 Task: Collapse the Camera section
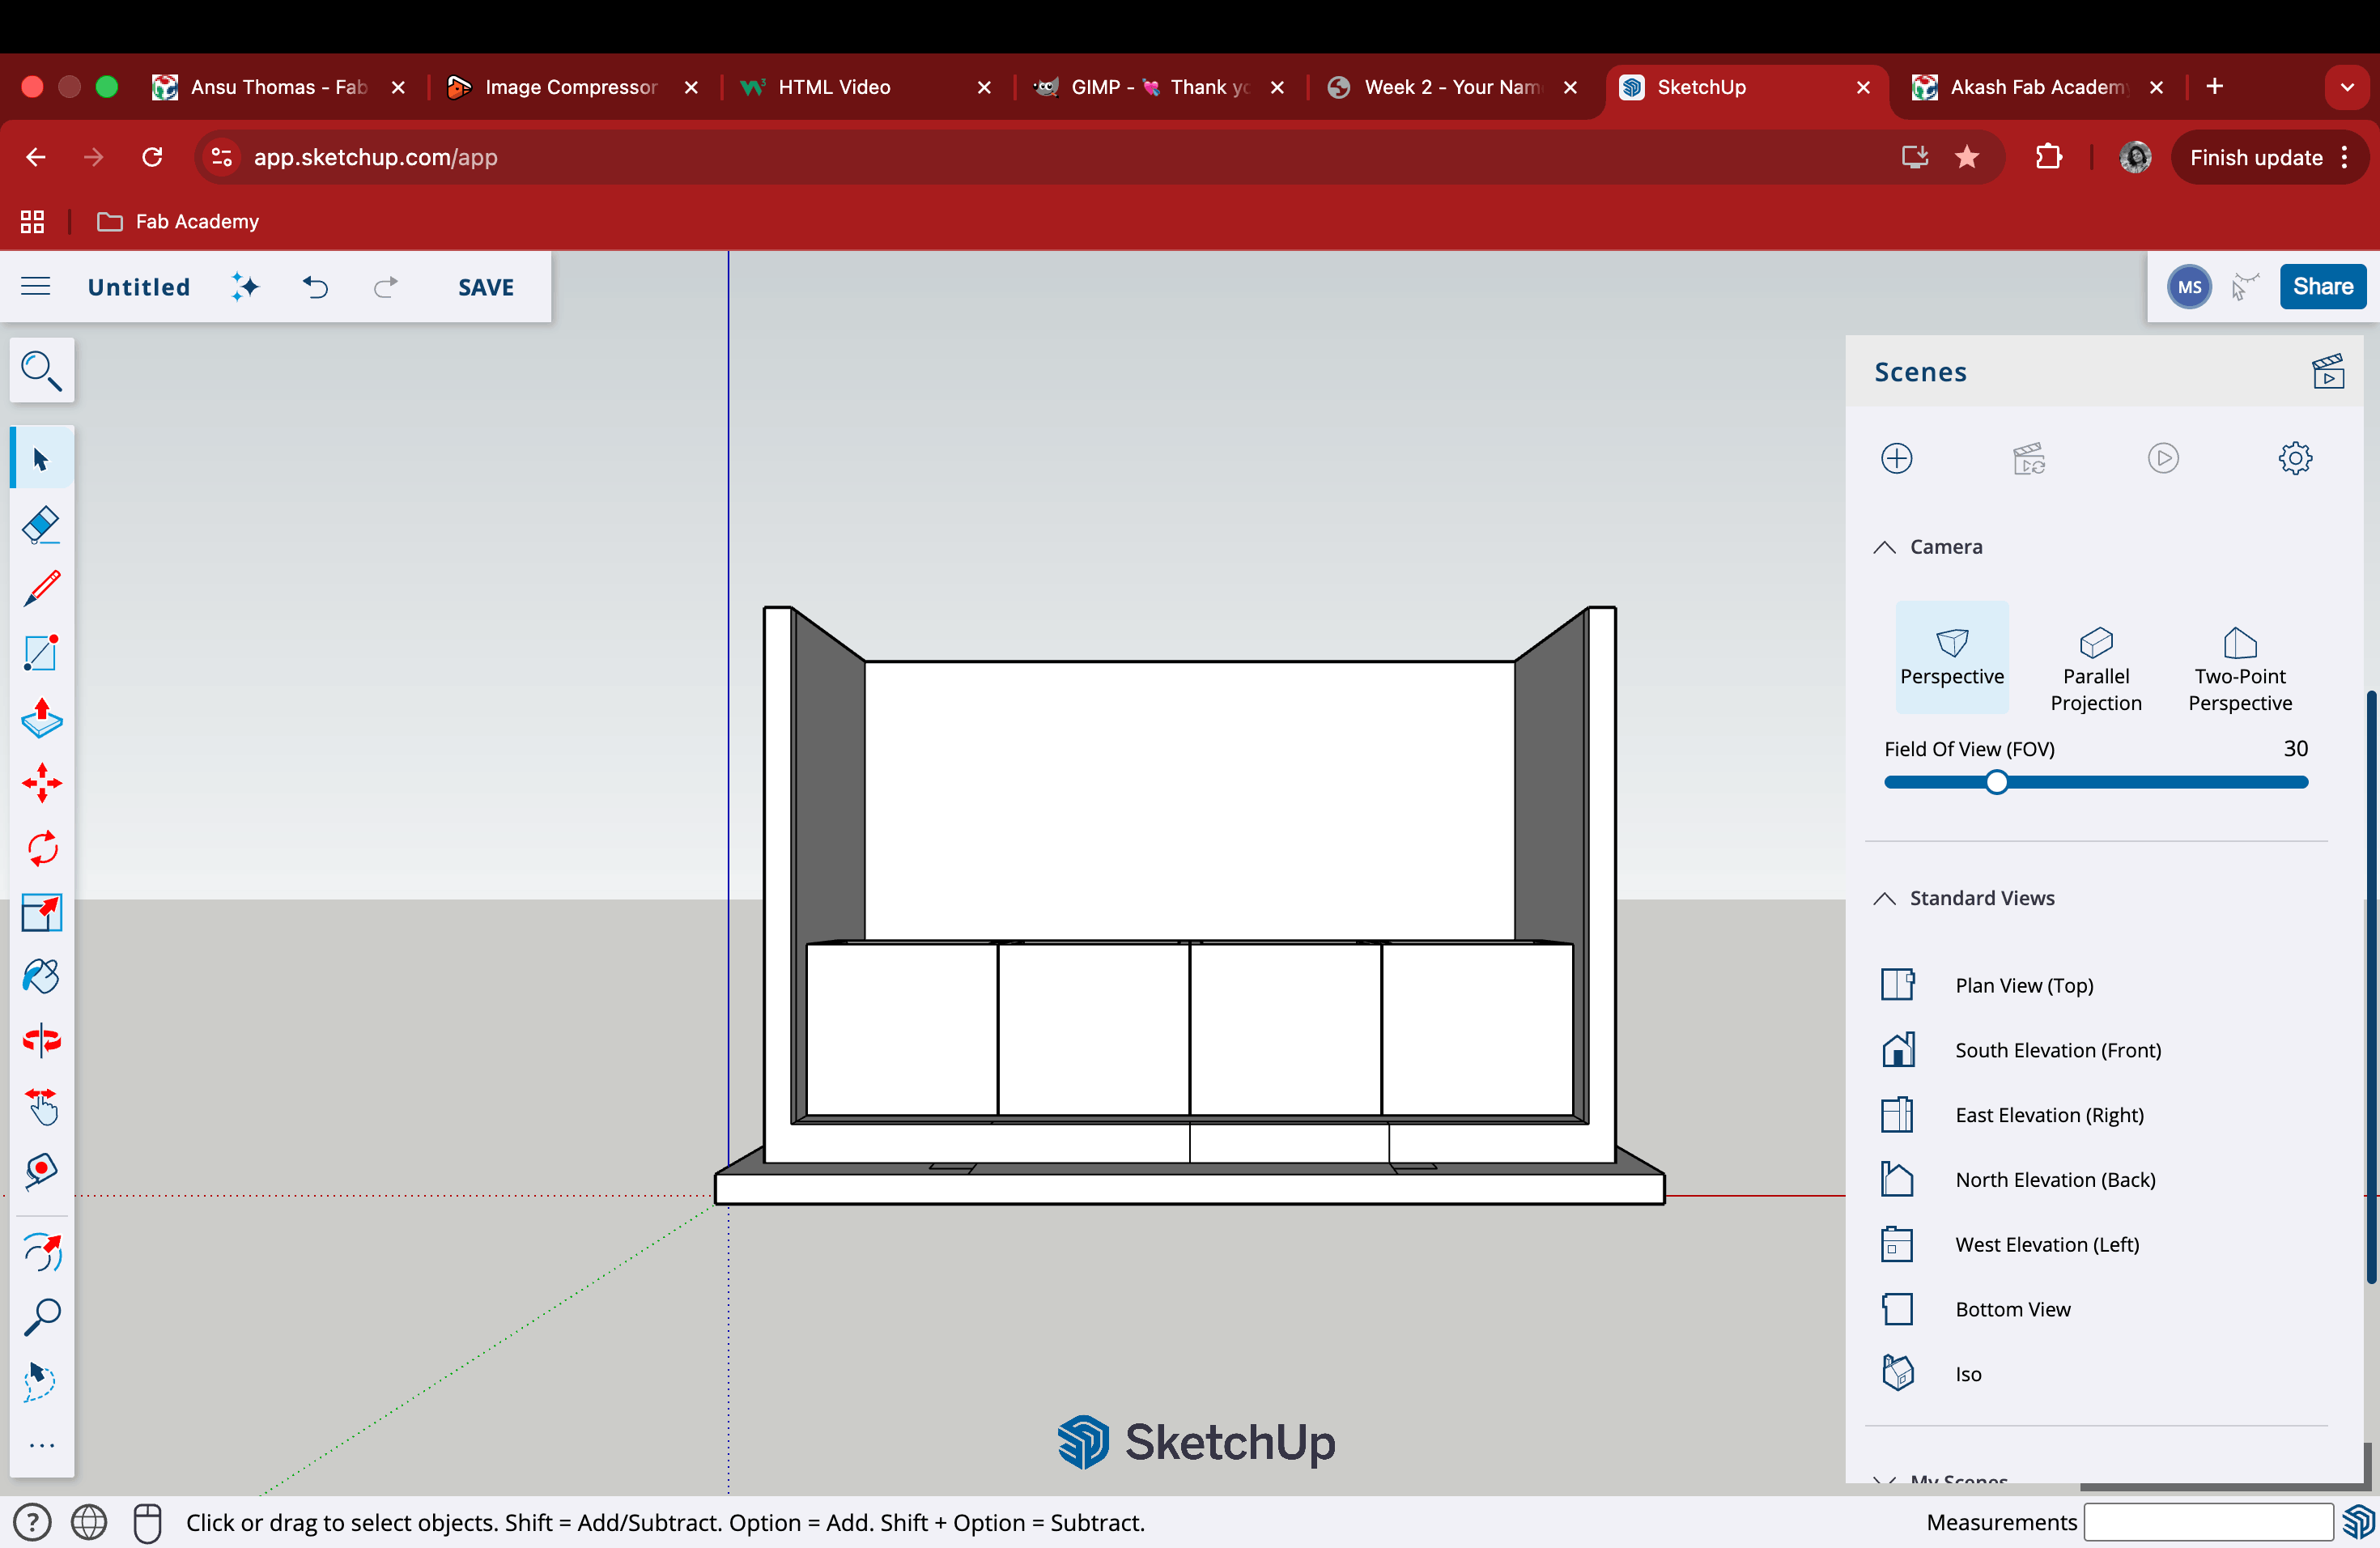(1884, 547)
